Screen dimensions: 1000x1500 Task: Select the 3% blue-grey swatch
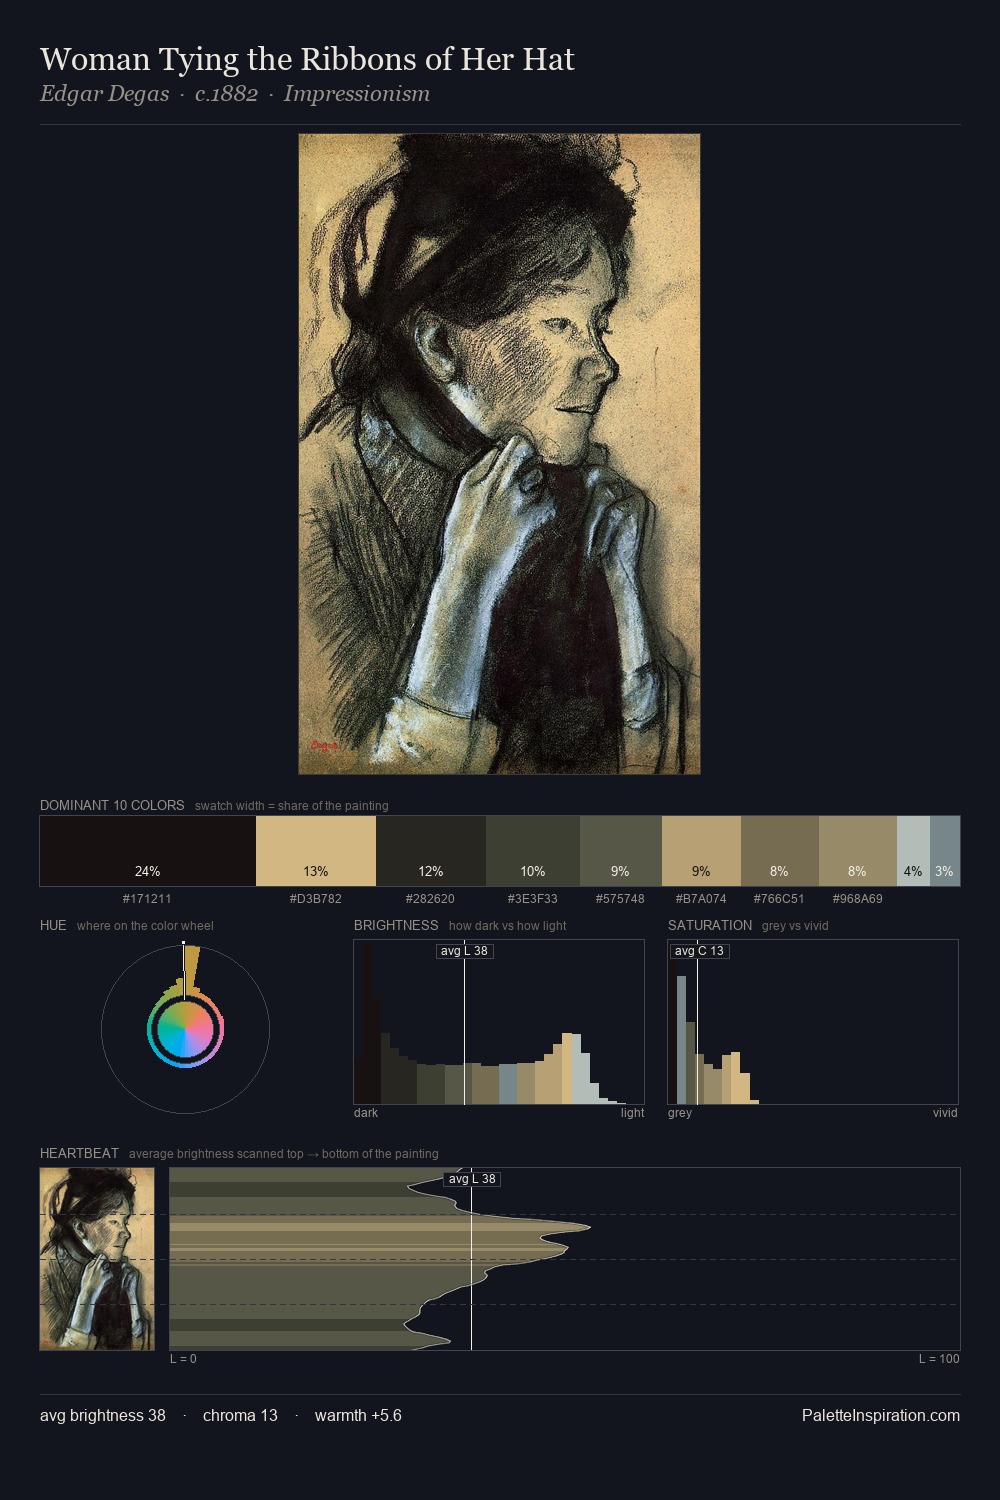(945, 851)
